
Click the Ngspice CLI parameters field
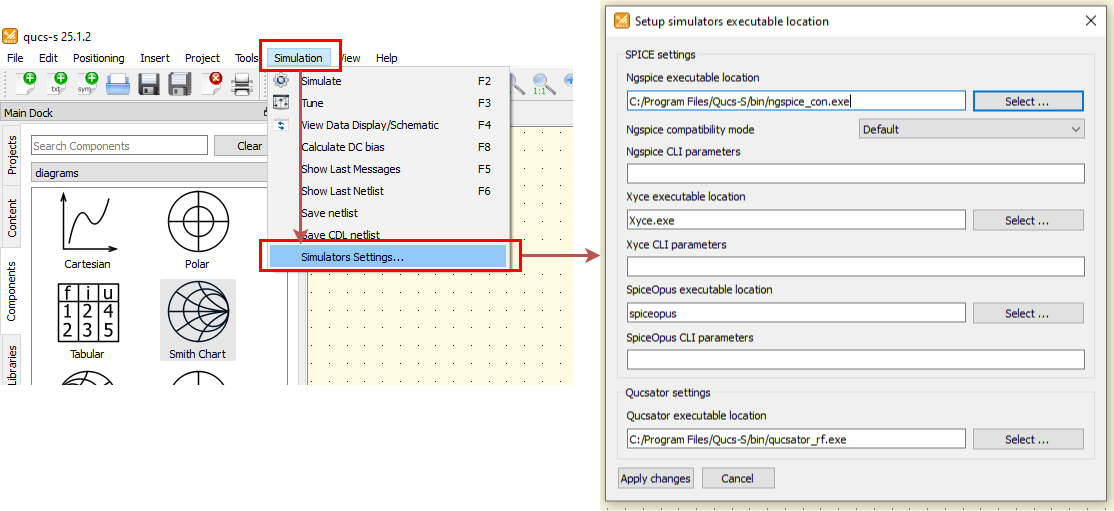(855, 173)
